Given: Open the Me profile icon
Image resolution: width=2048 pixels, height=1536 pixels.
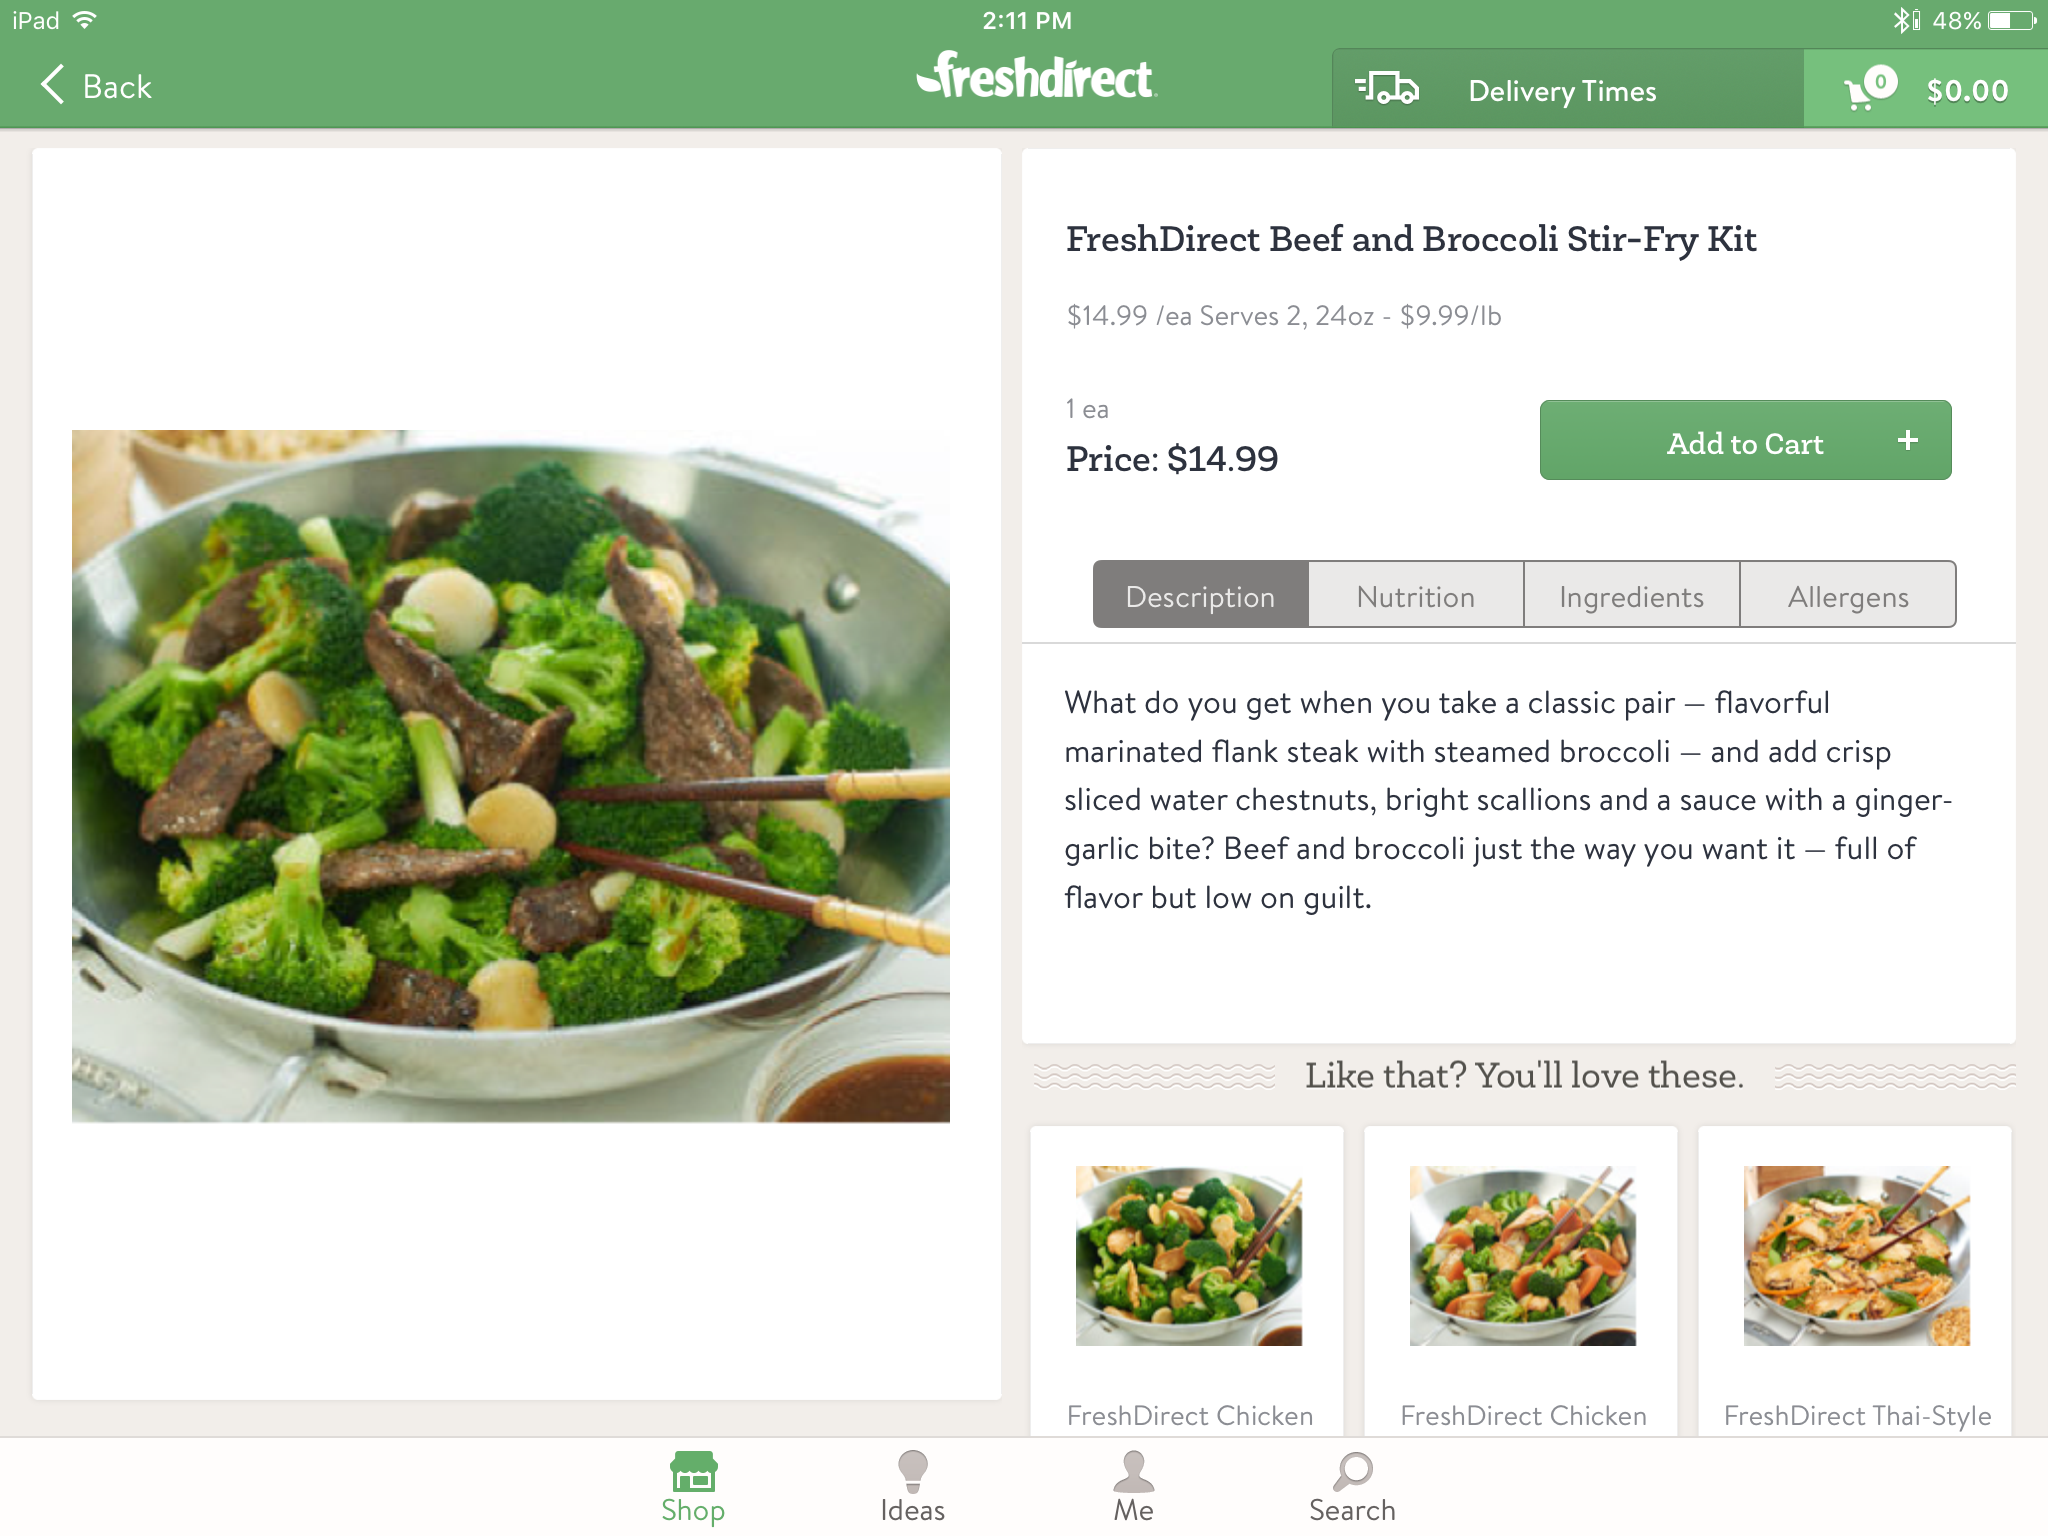Looking at the screenshot, I should tap(1133, 1472).
